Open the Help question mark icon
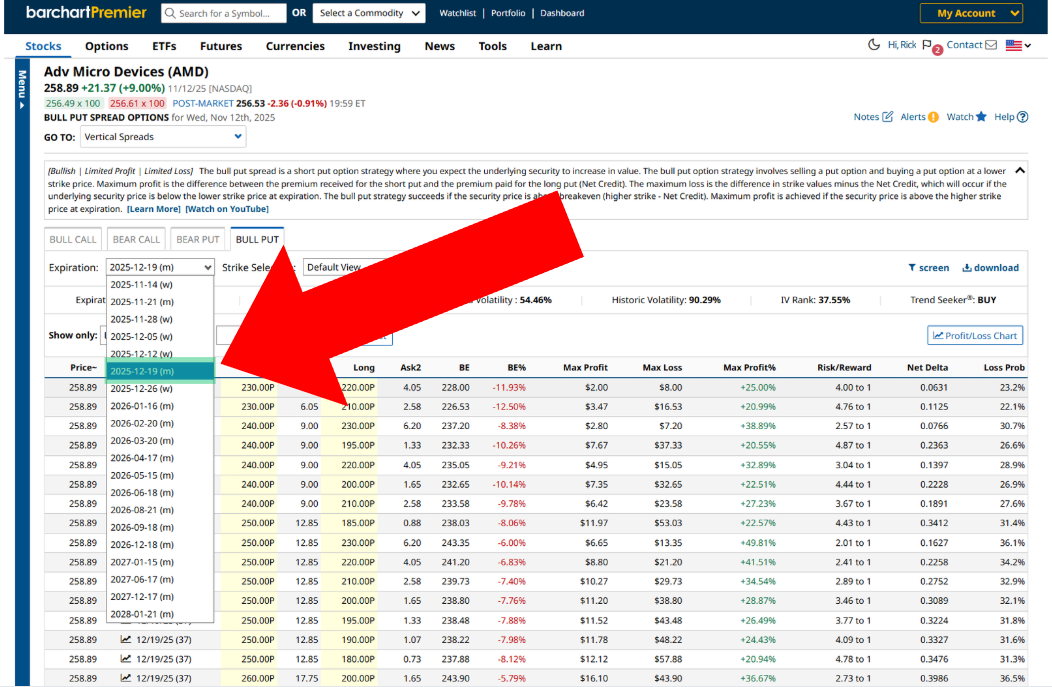The image size is (1052, 687). (x=1023, y=117)
